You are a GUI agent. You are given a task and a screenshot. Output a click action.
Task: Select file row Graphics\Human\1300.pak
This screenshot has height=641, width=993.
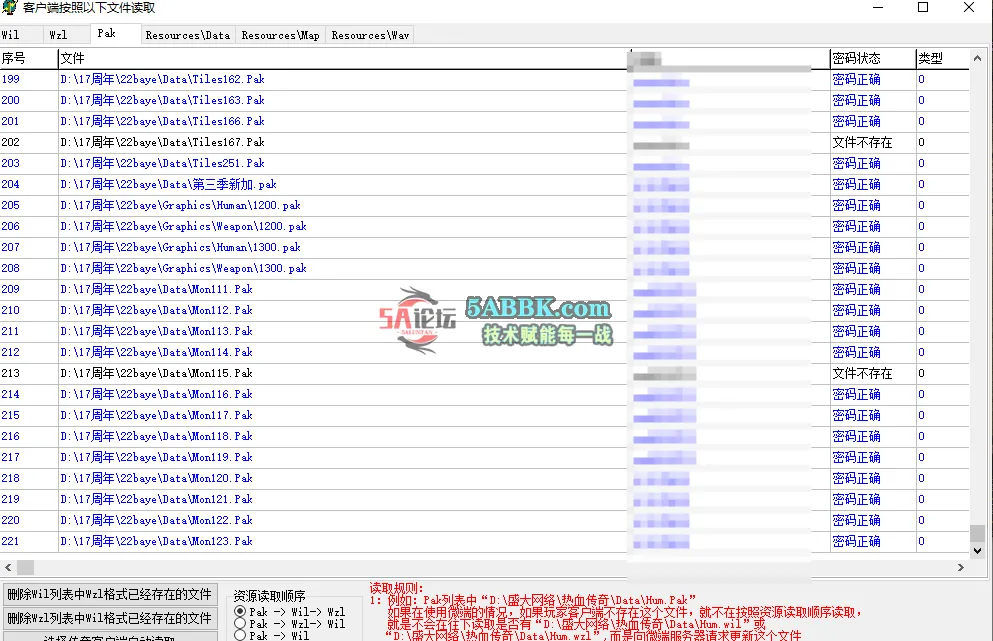click(484, 247)
